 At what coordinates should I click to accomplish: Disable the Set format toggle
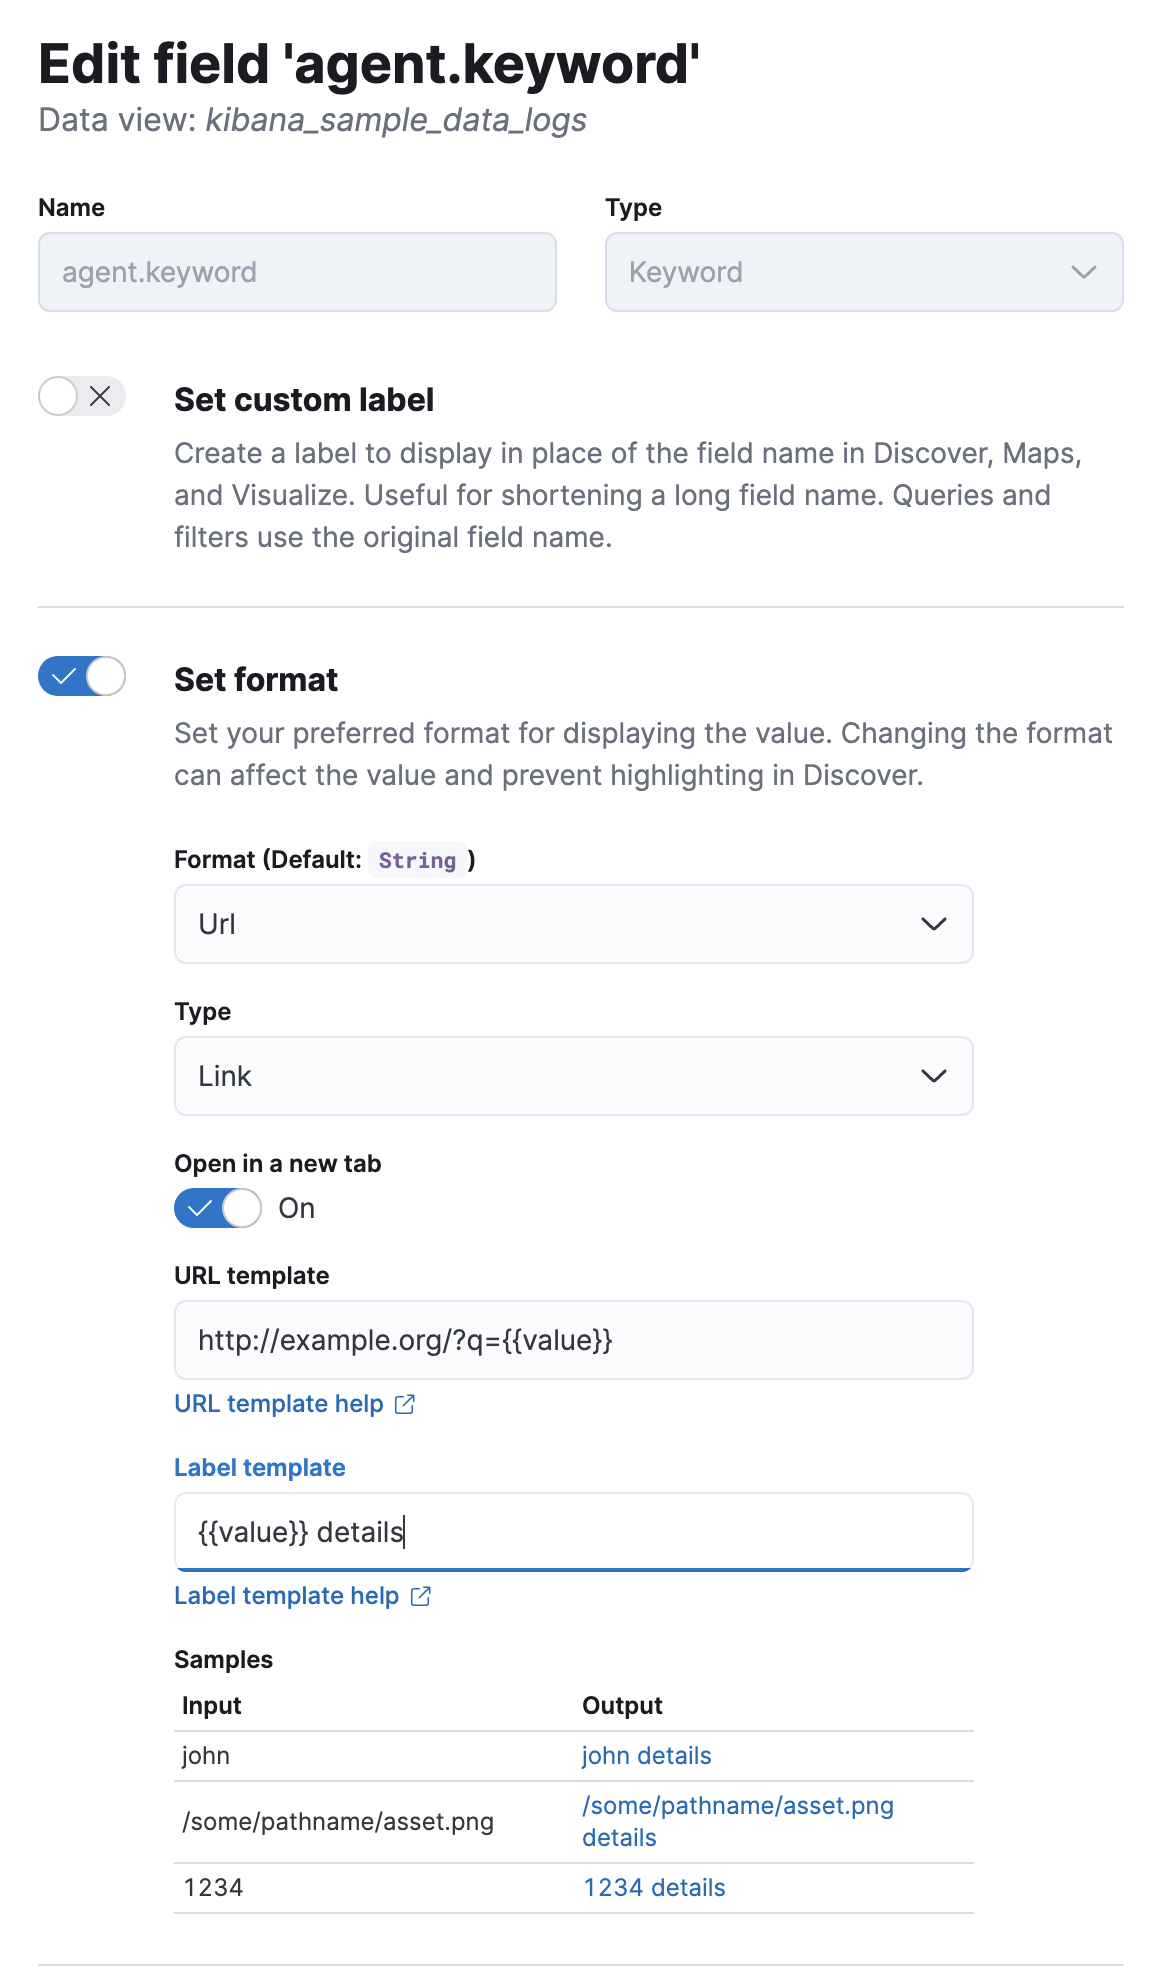click(82, 677)
